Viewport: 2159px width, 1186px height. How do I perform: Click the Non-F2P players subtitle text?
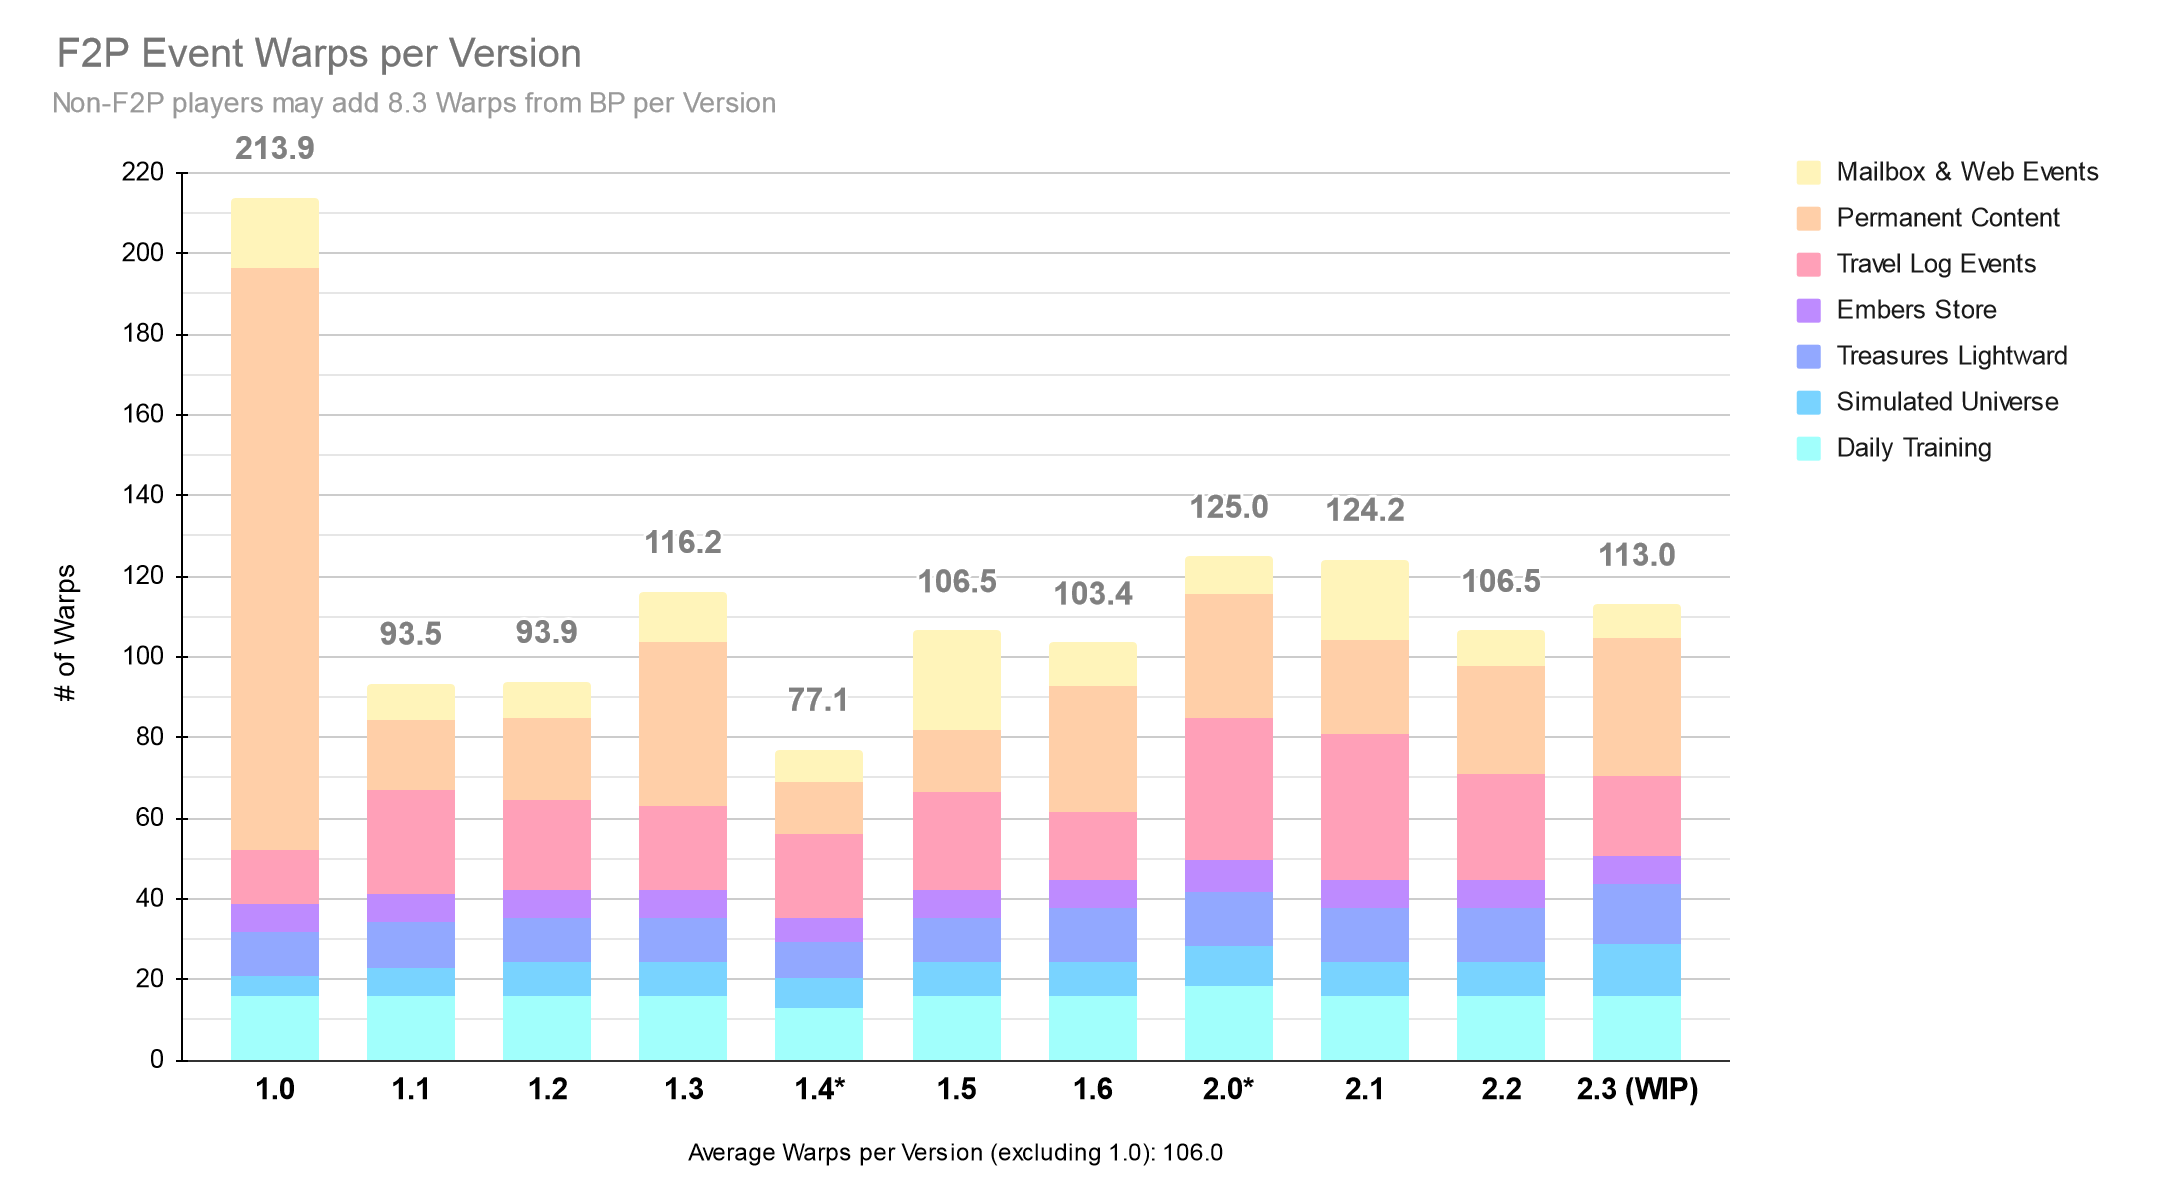point(413,103)
